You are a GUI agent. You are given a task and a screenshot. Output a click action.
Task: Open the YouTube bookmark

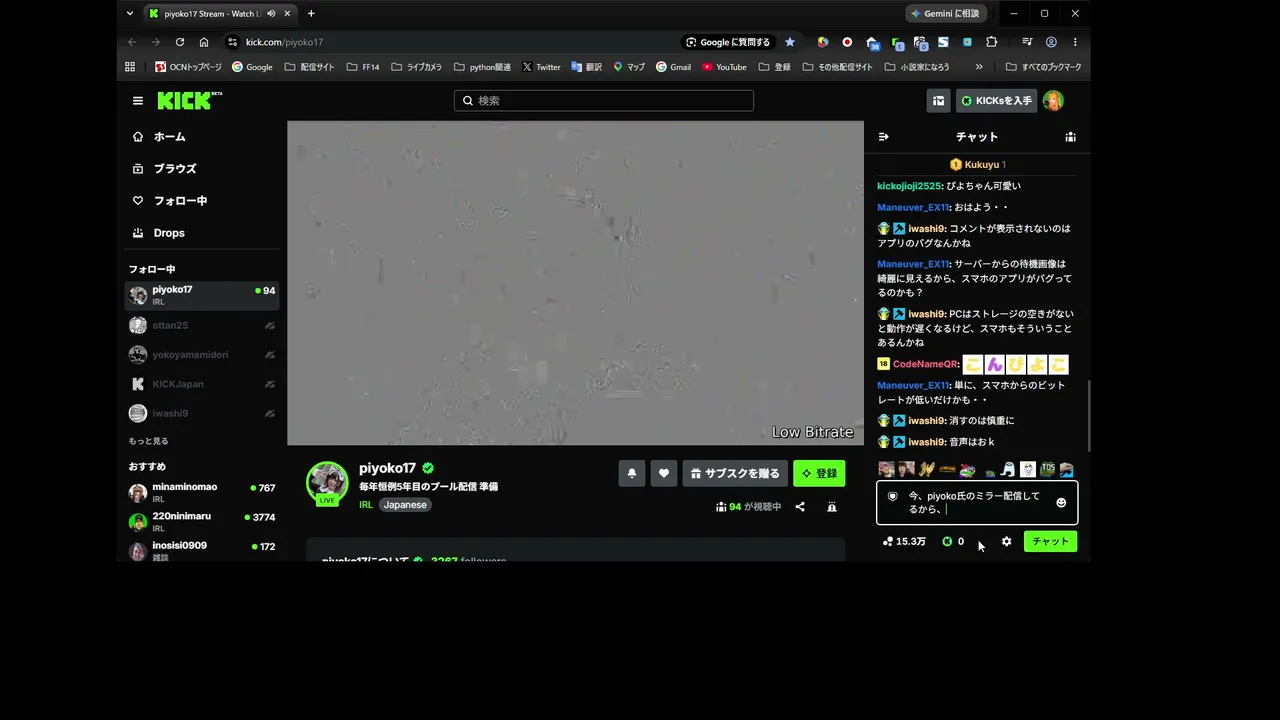point(724,67)
